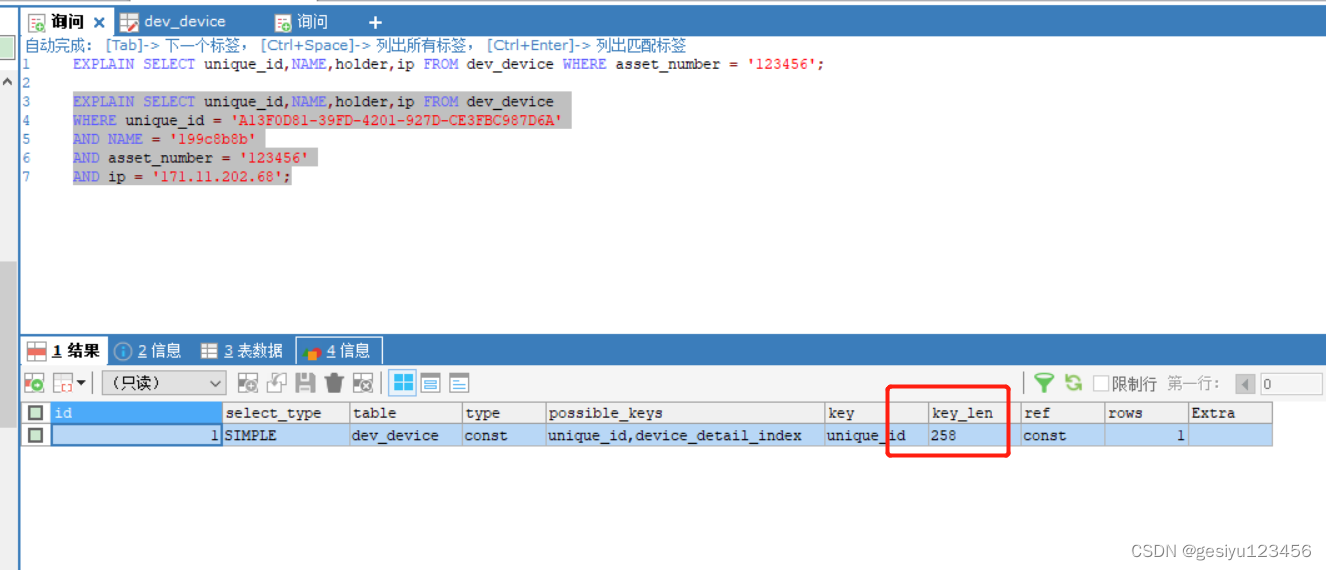Click the cancel changes icon
The width and height of the screenshot is (1326, 570).
363,383
